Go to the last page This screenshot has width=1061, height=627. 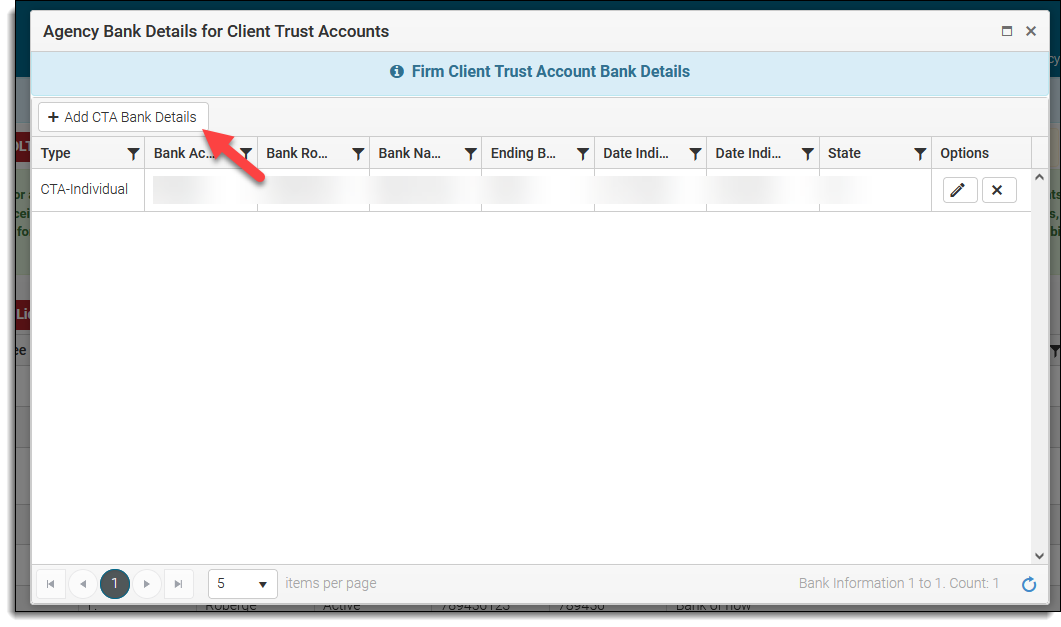[178, 584]
